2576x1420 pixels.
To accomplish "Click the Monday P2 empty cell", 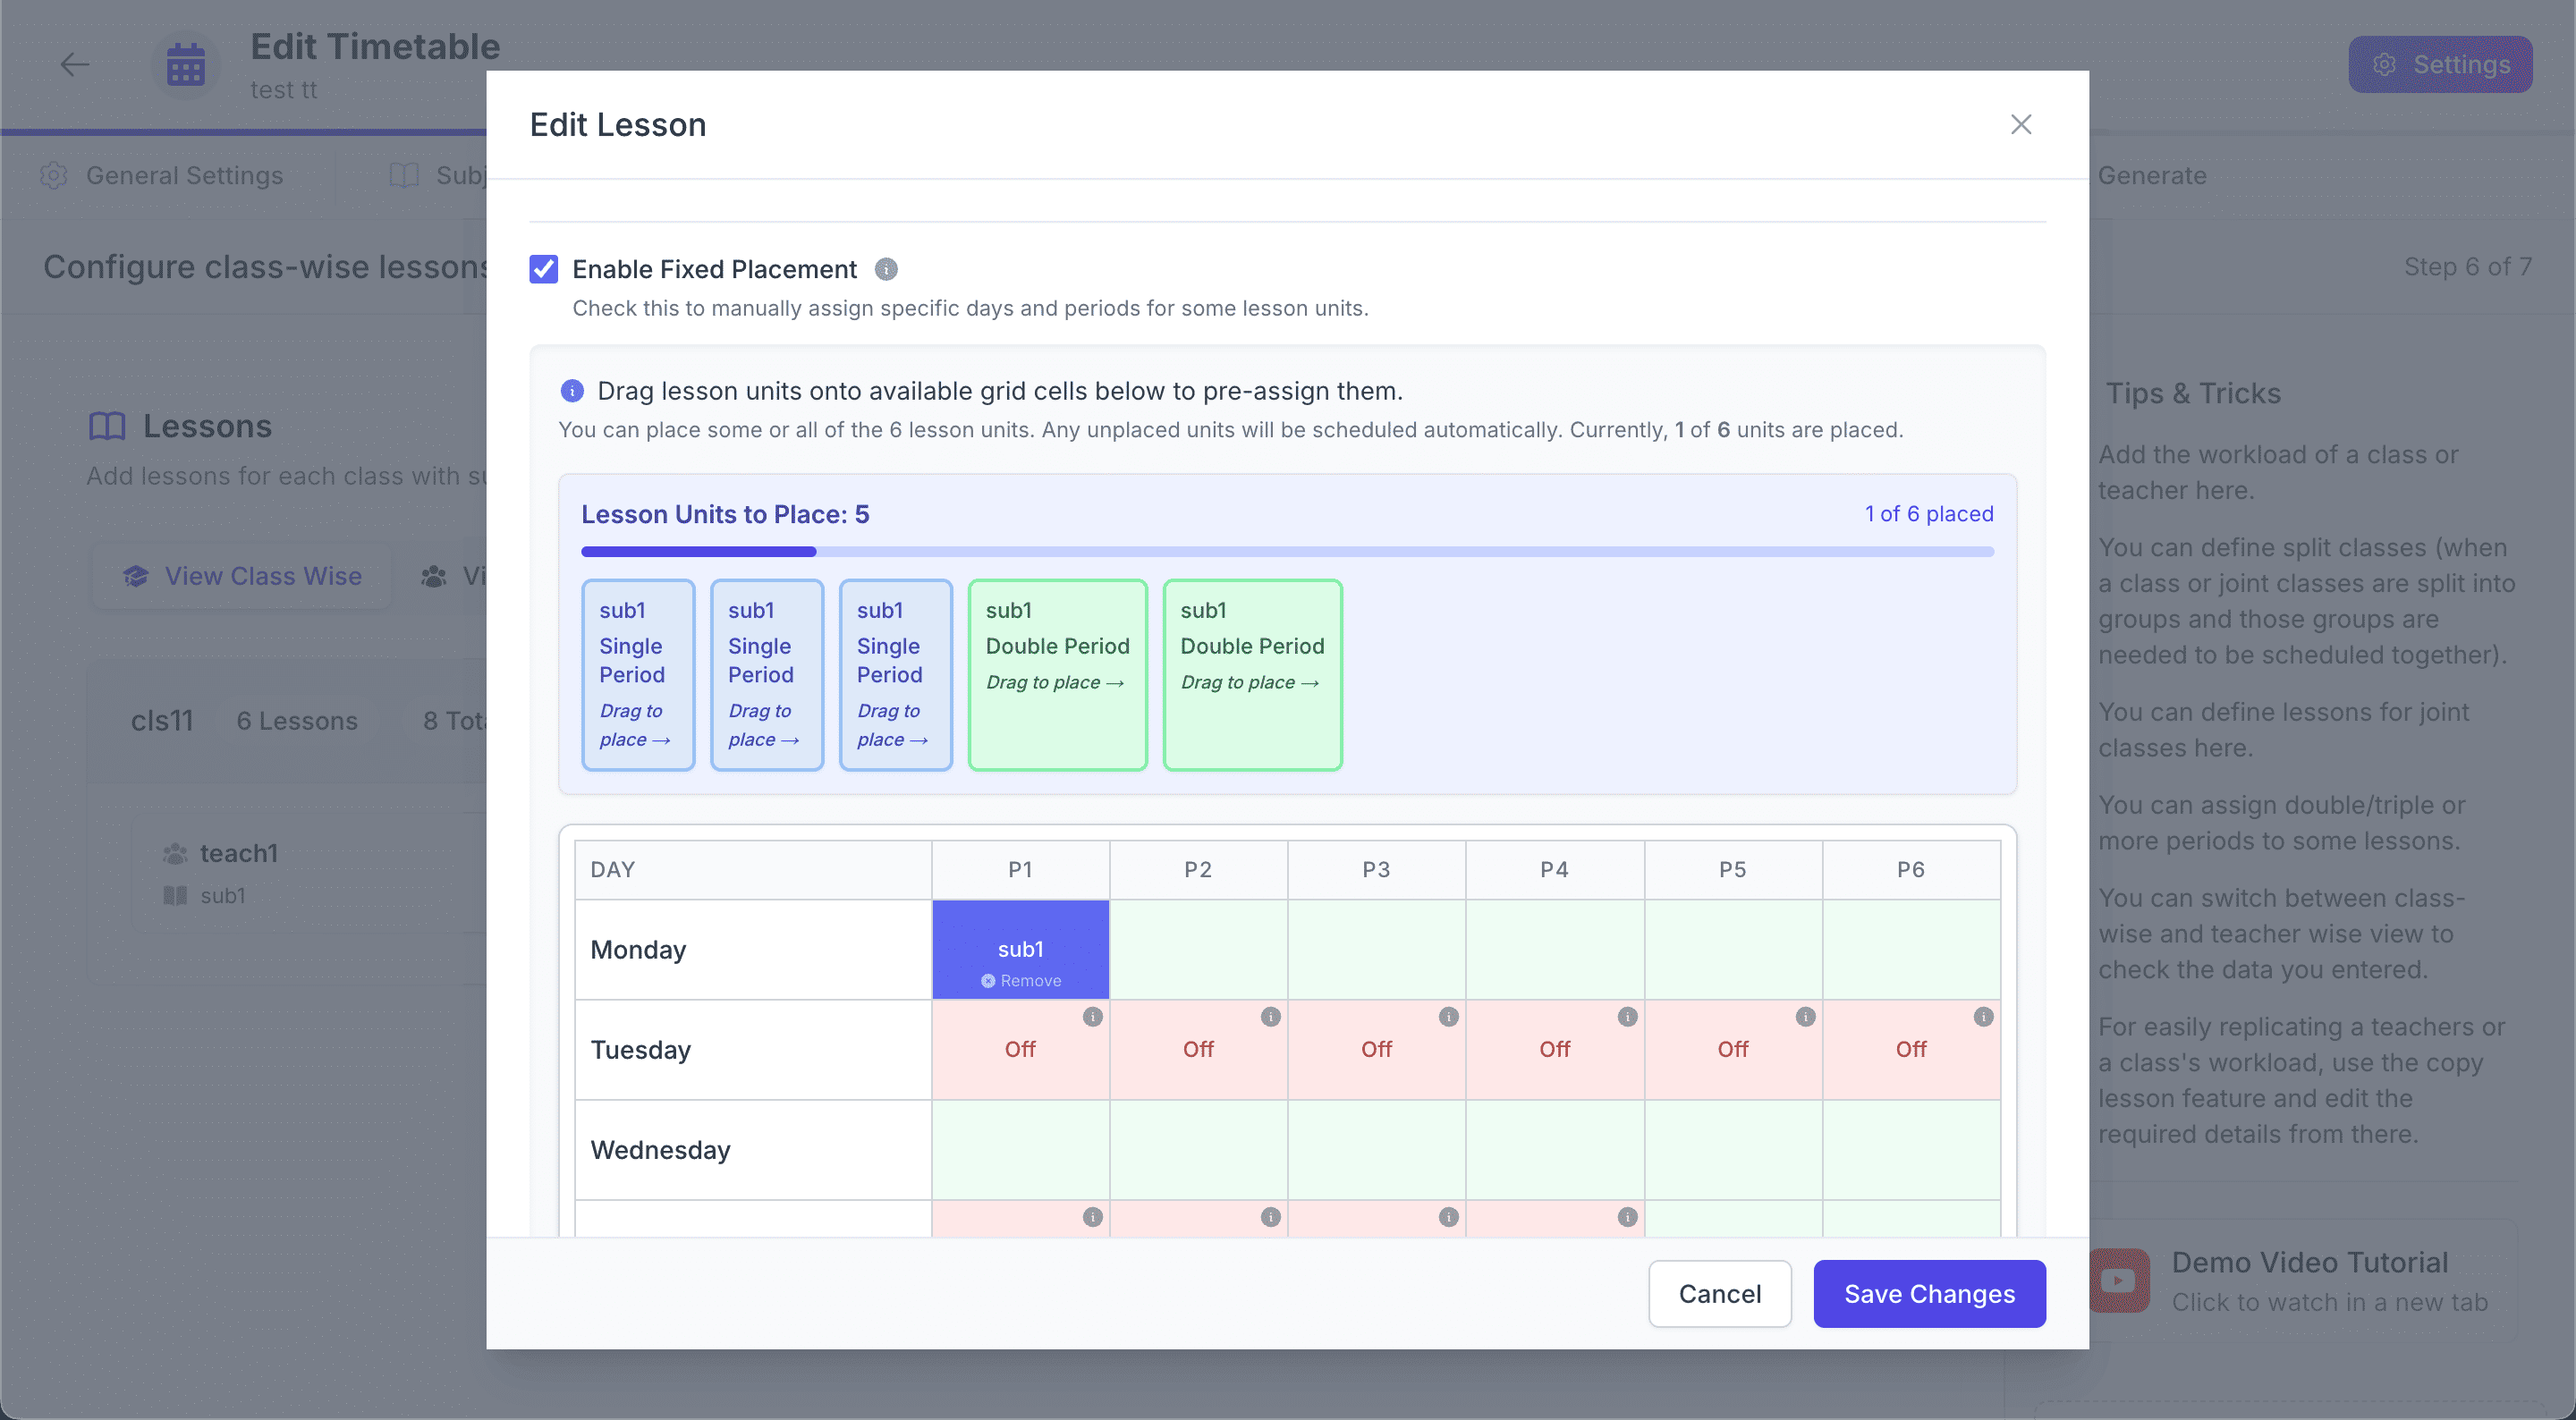I will point(1198,950).
